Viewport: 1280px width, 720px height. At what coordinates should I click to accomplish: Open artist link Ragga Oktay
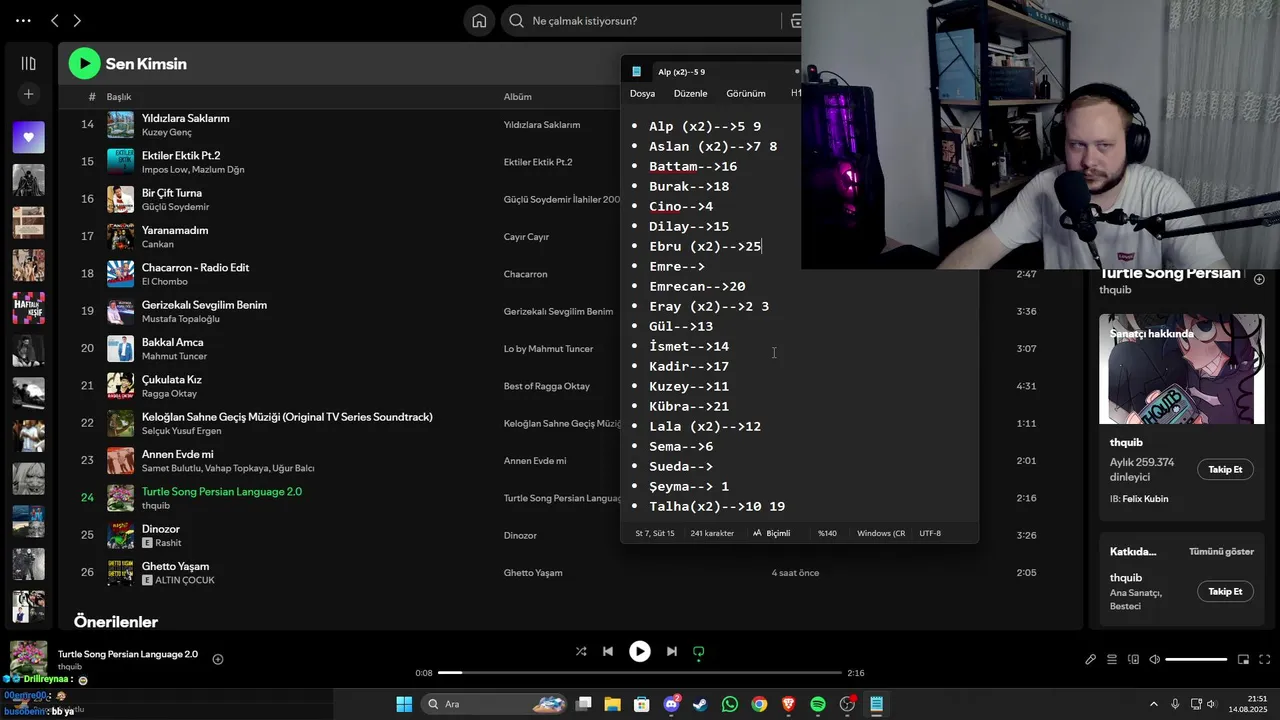[x=169, y=394]
